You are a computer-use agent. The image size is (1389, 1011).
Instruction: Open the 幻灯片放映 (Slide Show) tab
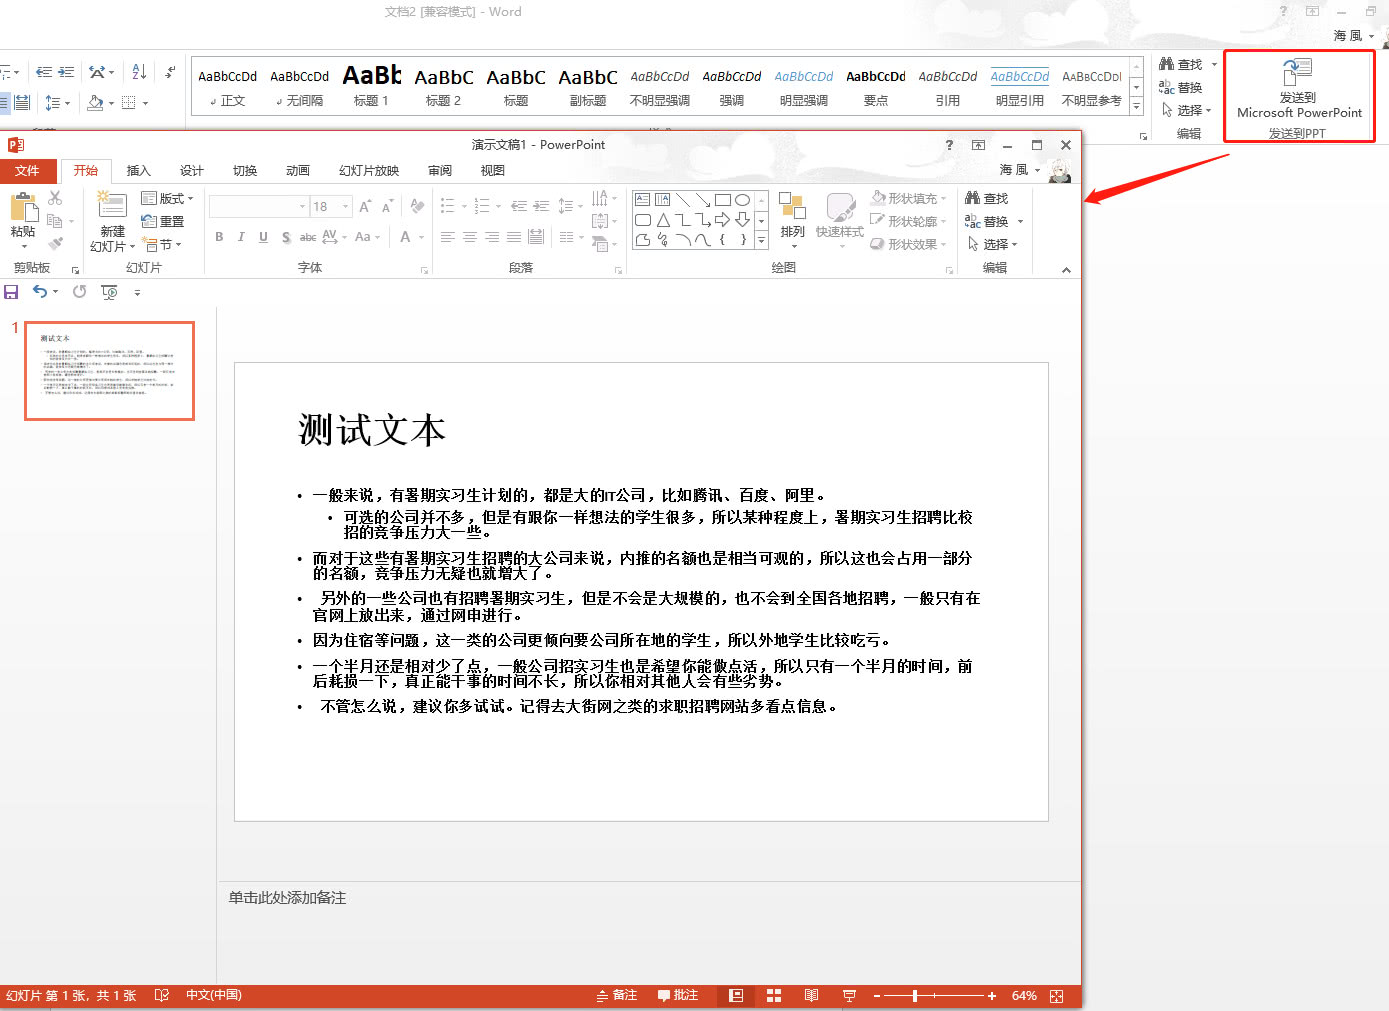point(367,170)
